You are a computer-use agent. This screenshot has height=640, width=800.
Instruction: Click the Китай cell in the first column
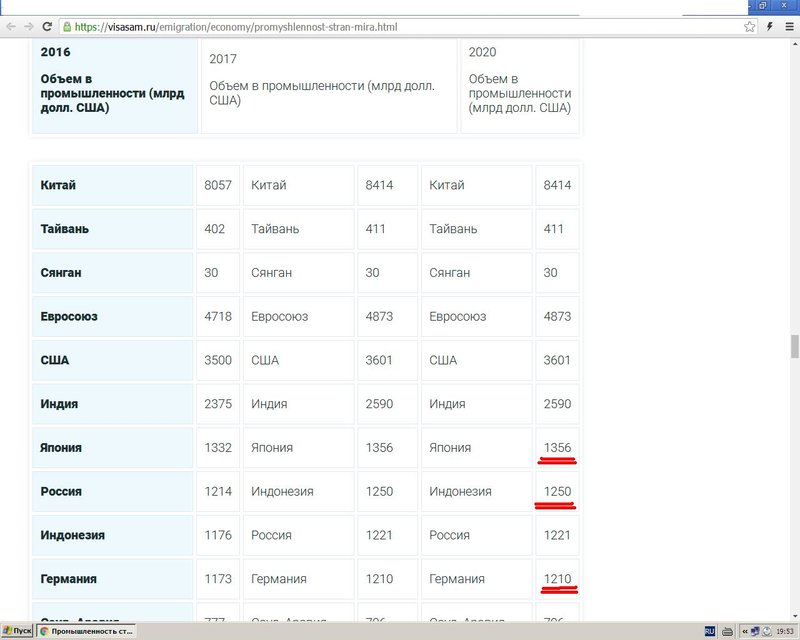[x=112, y=185]
